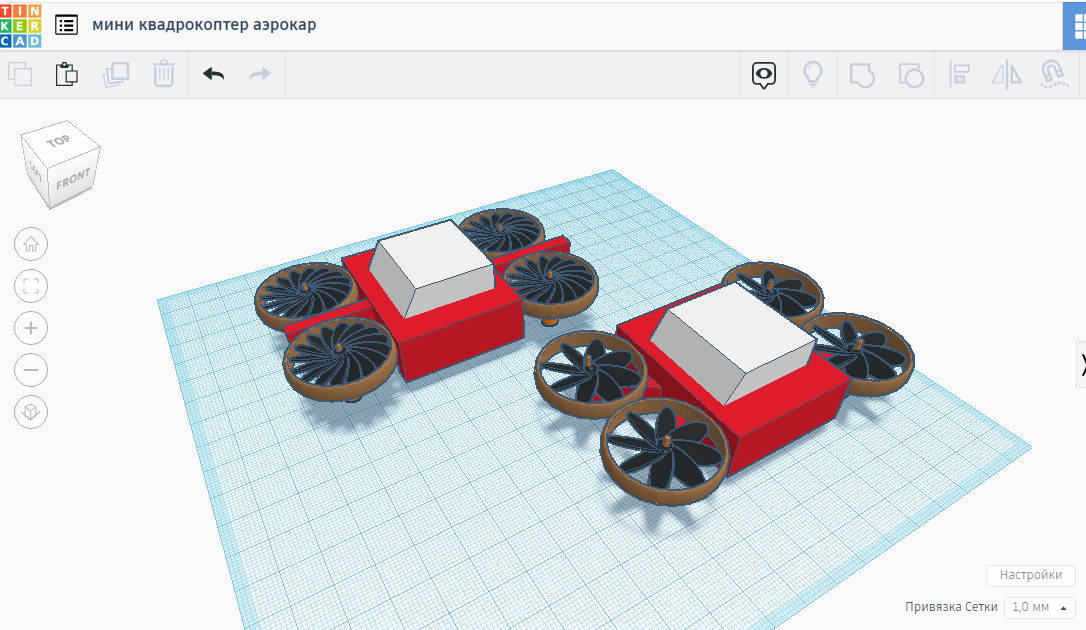Image resolution: width=1086 pixels, height=630 pixels.
Task: Click Fit all in view button
Action: tap(31, 286)
